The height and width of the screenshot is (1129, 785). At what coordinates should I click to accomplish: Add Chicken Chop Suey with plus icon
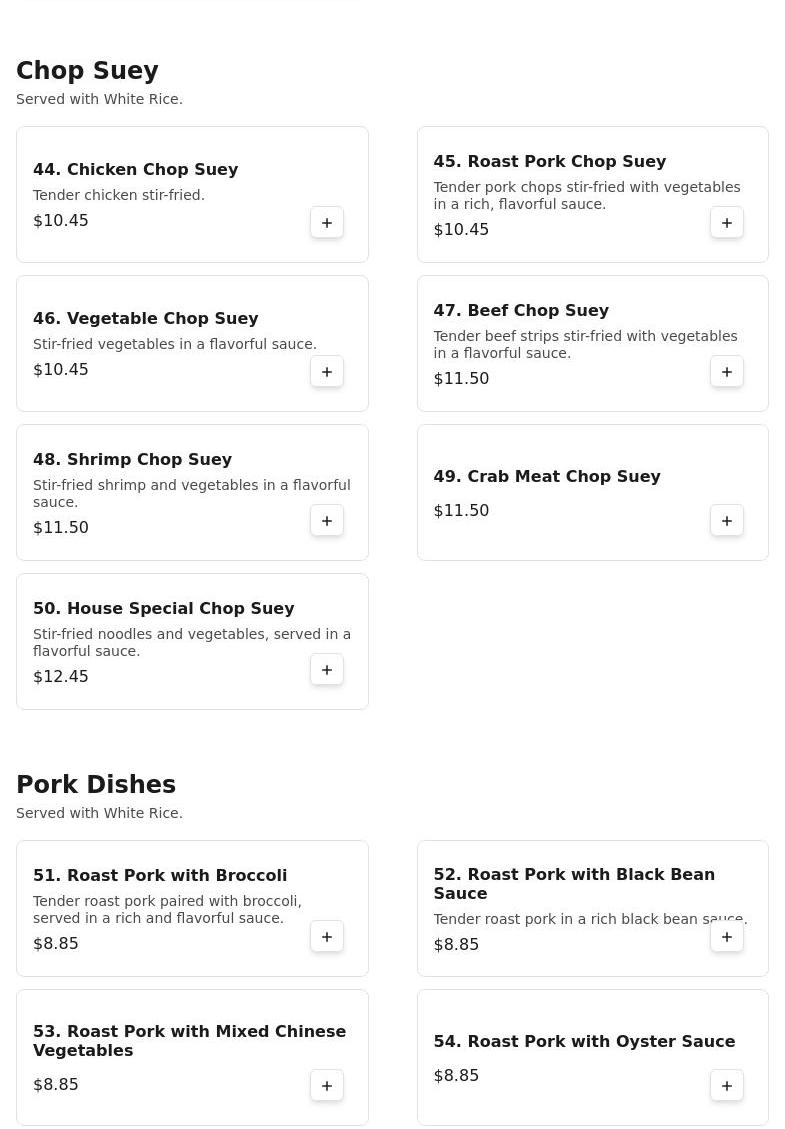(x=326, y=222)
